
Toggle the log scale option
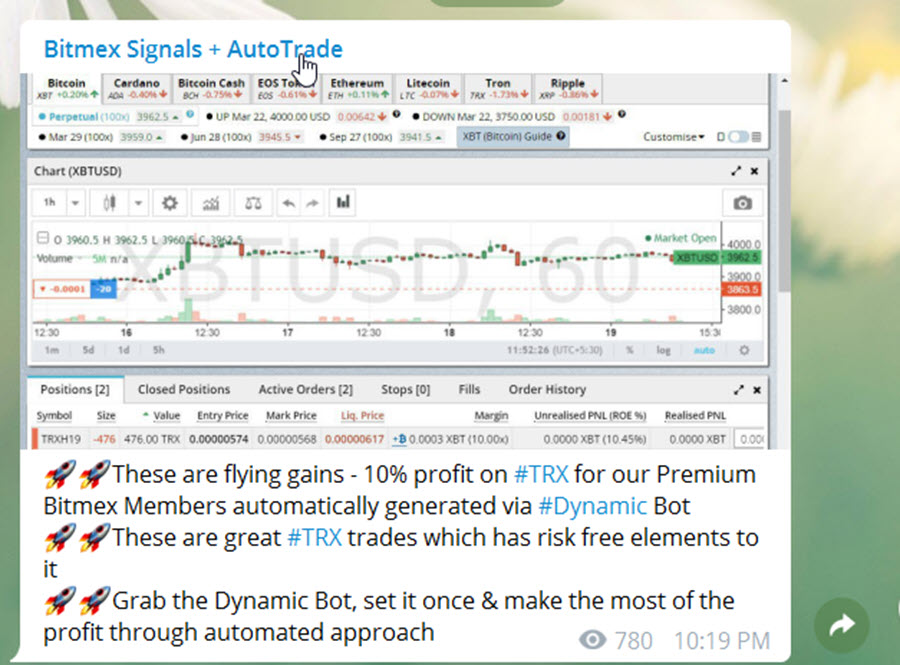click(x=663, y=350)
